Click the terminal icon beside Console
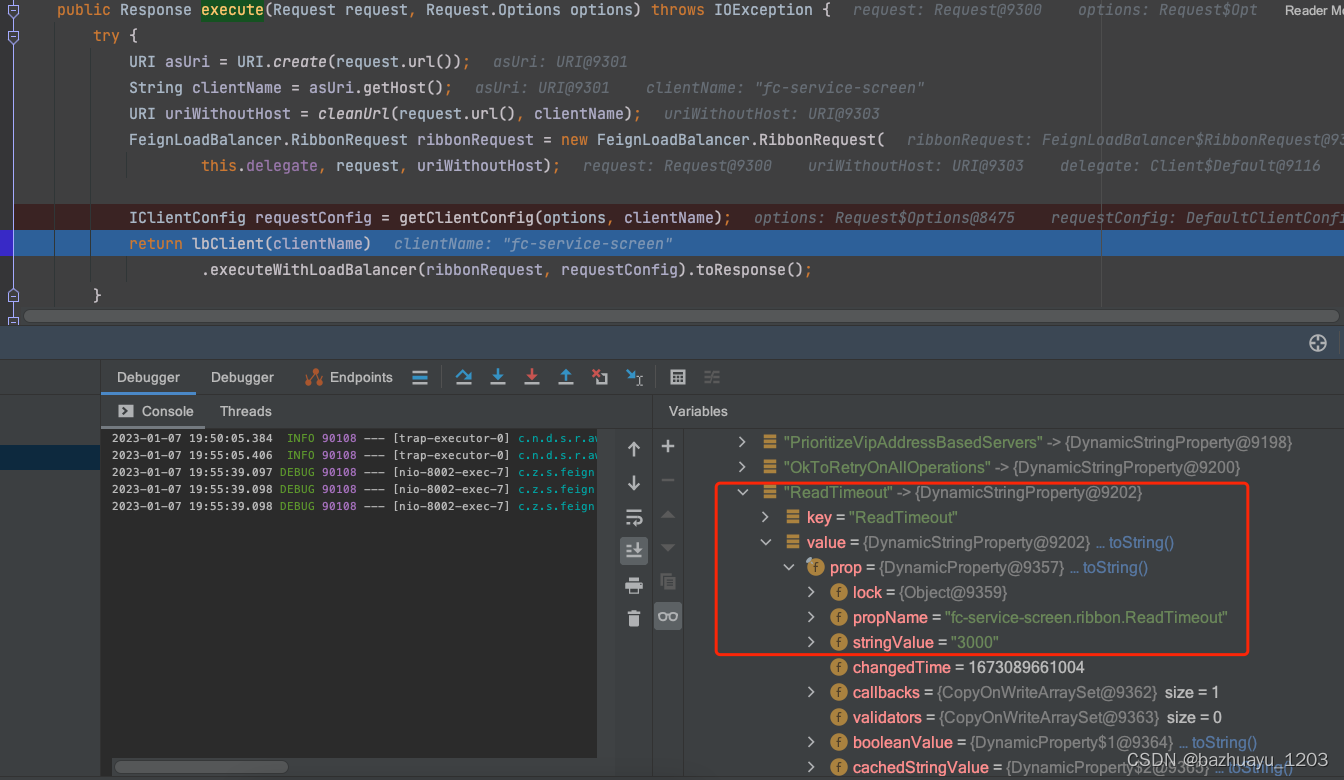Image resolution: width=1344 pixels, height=780 pixels. [126, 411]
